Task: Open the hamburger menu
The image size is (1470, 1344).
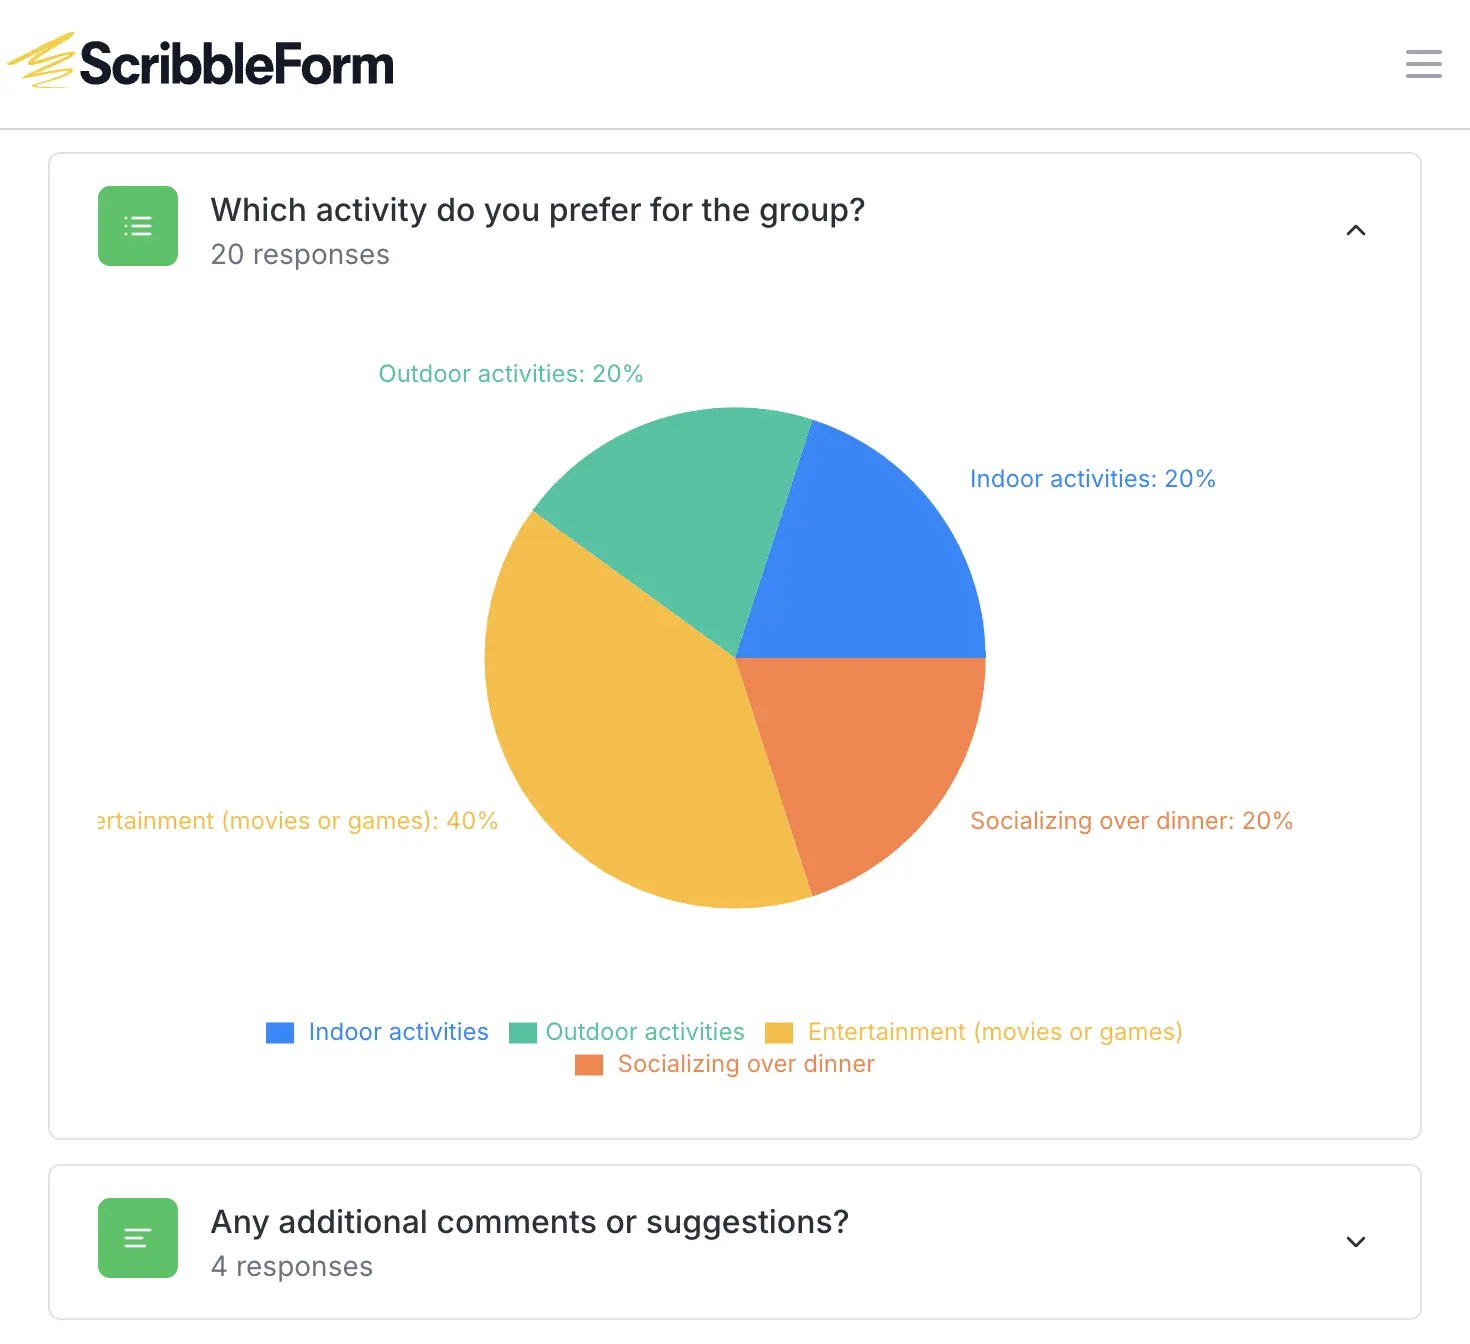Action: click(1423, 64)
